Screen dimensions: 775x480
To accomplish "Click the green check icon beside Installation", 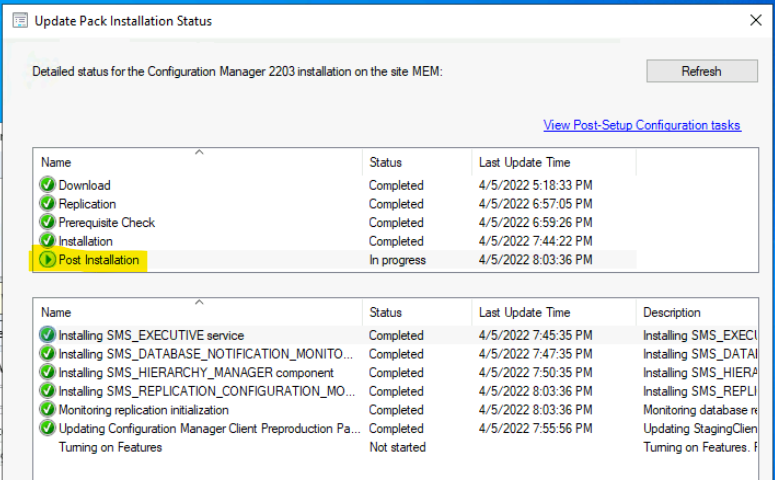I will (x=47, y=241).
